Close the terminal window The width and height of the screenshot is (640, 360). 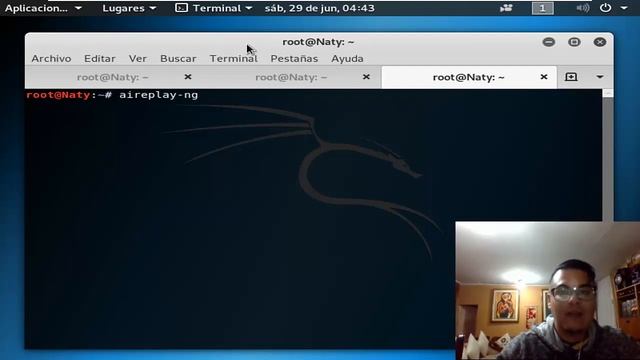pyautogui.click(x=600, y=42)
